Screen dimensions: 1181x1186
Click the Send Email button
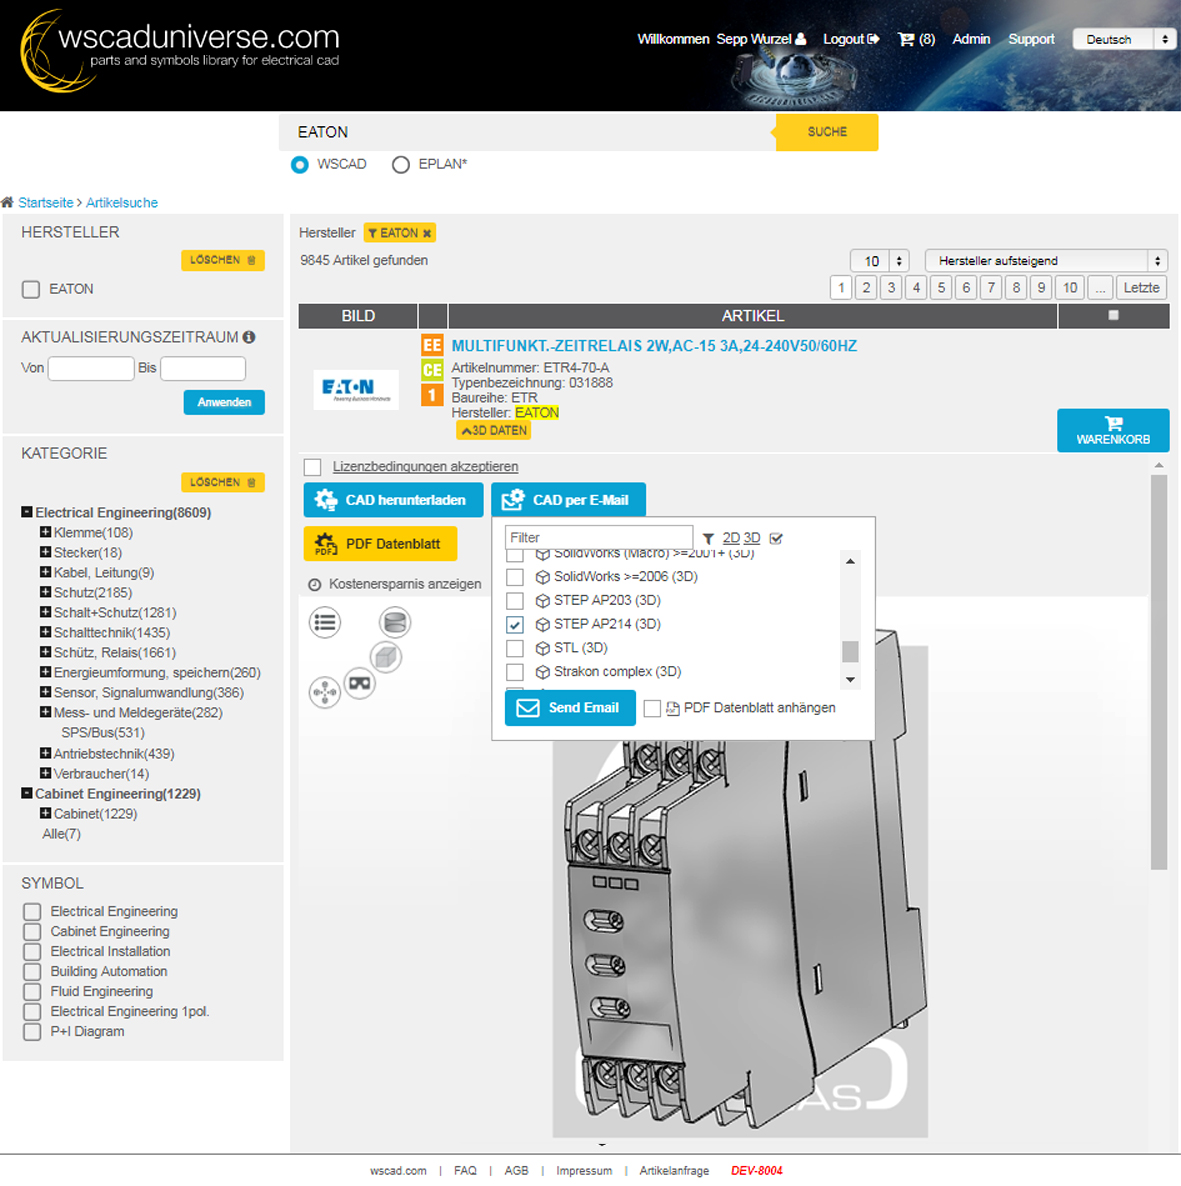coord(570,708)
